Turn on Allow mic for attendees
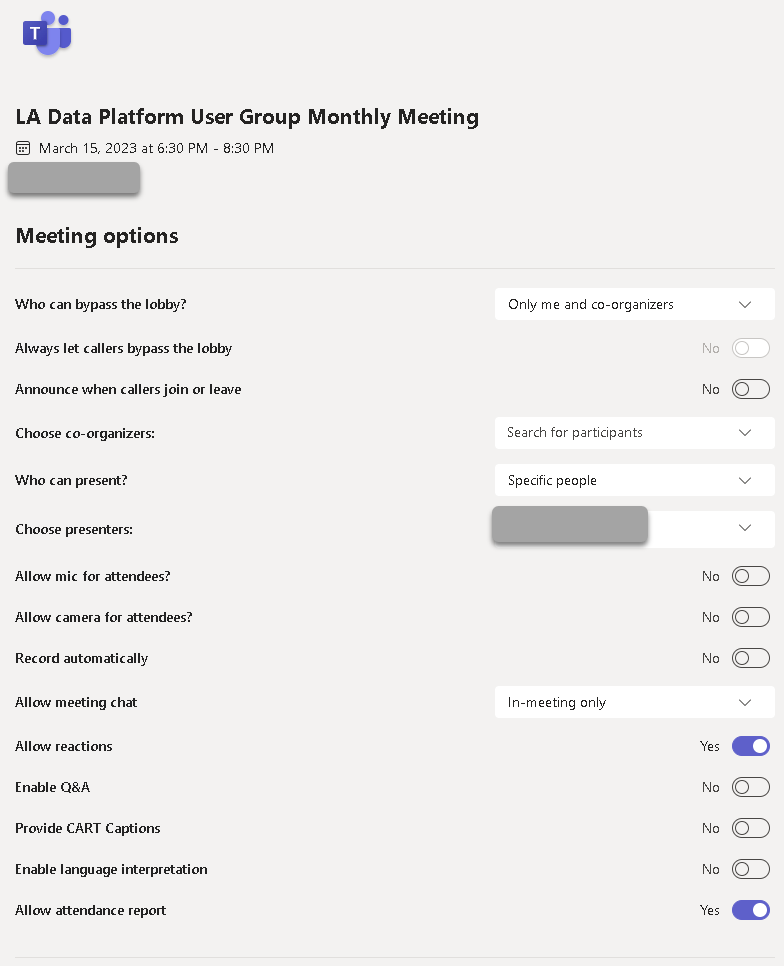784x966 pixels. [x=750, y=576]
